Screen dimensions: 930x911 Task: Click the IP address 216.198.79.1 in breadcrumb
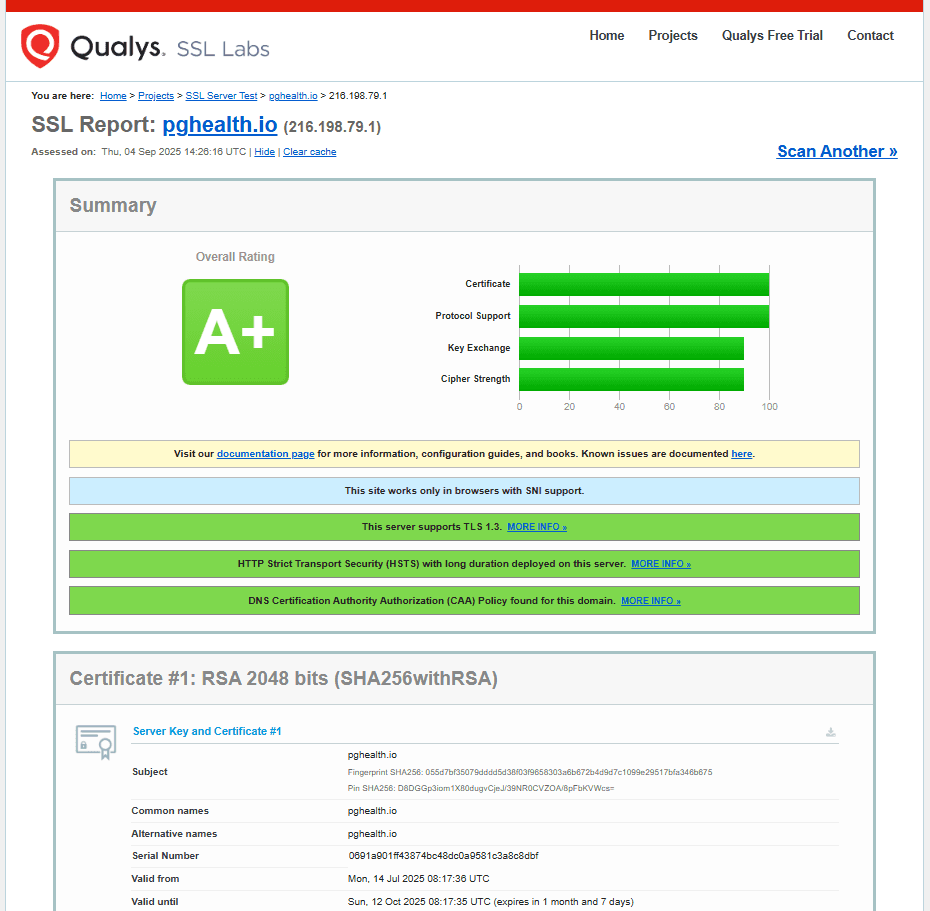358,95
